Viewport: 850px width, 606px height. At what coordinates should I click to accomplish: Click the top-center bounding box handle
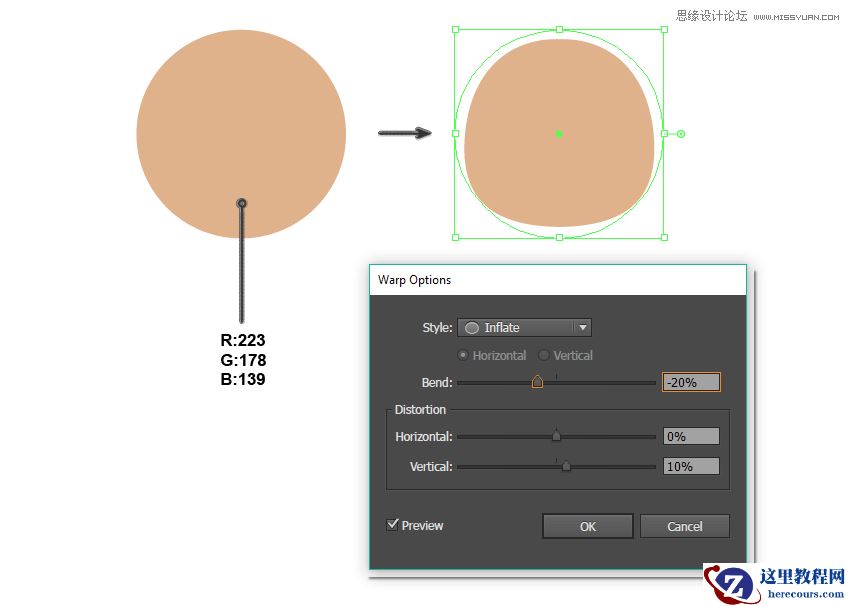pos(559,30)
